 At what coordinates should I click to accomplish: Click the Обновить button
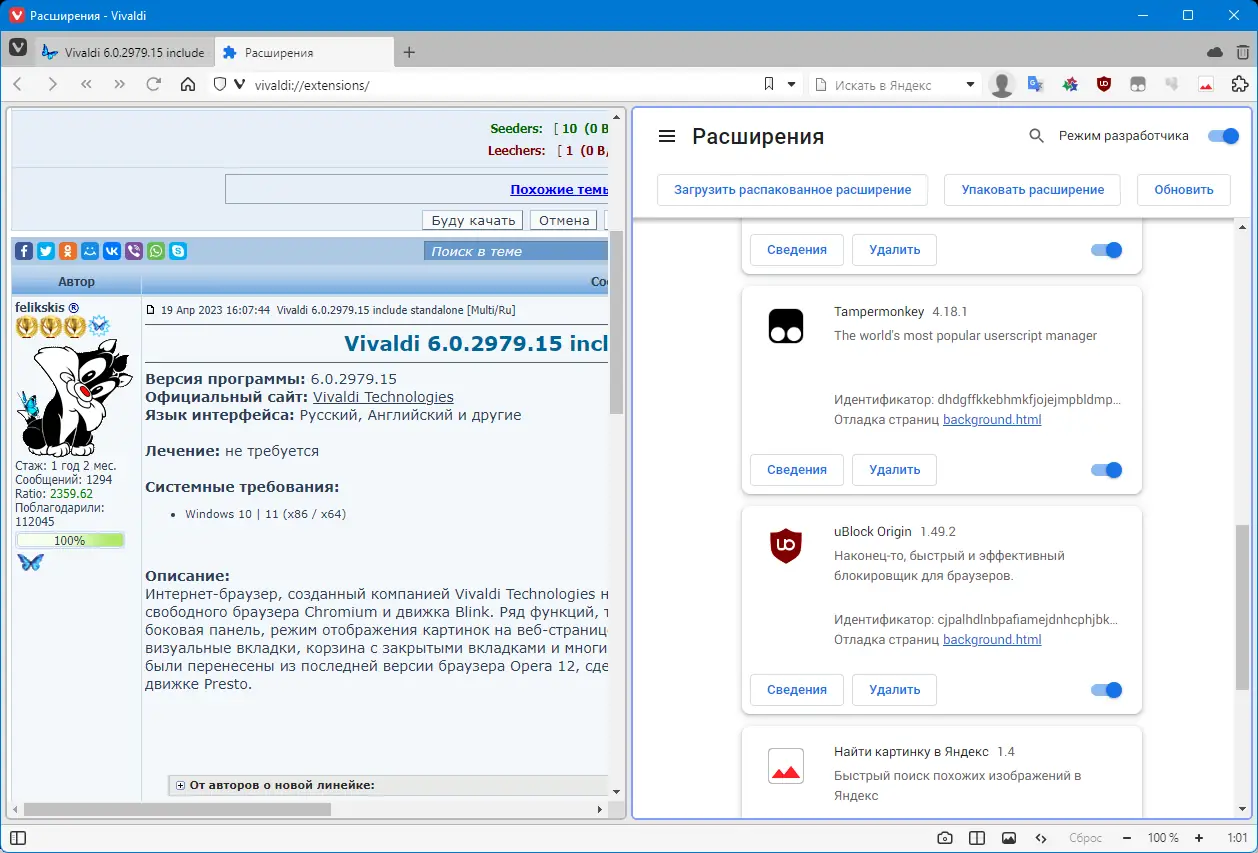(x=1184, y=189)
